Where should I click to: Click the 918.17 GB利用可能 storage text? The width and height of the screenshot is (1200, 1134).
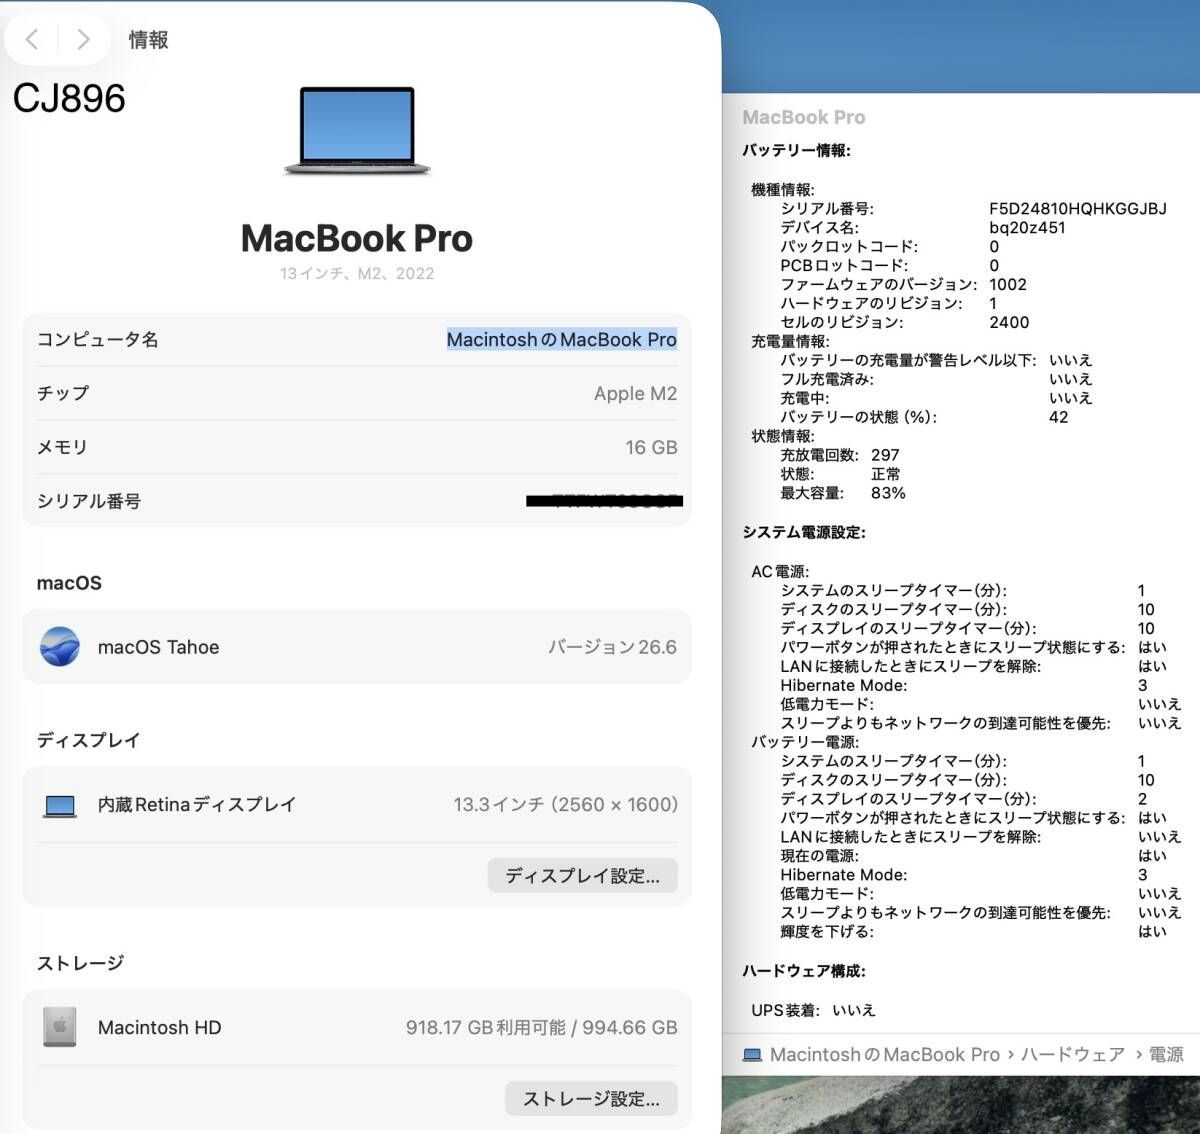tap(485, 1027)
